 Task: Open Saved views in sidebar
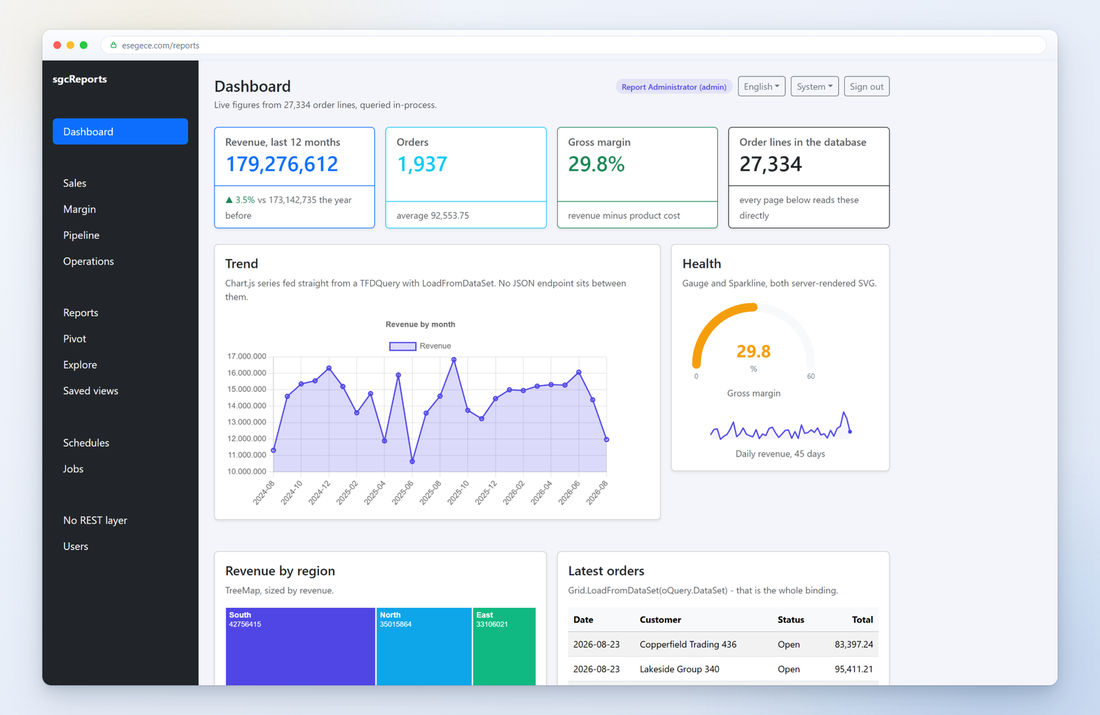[90, 391]
